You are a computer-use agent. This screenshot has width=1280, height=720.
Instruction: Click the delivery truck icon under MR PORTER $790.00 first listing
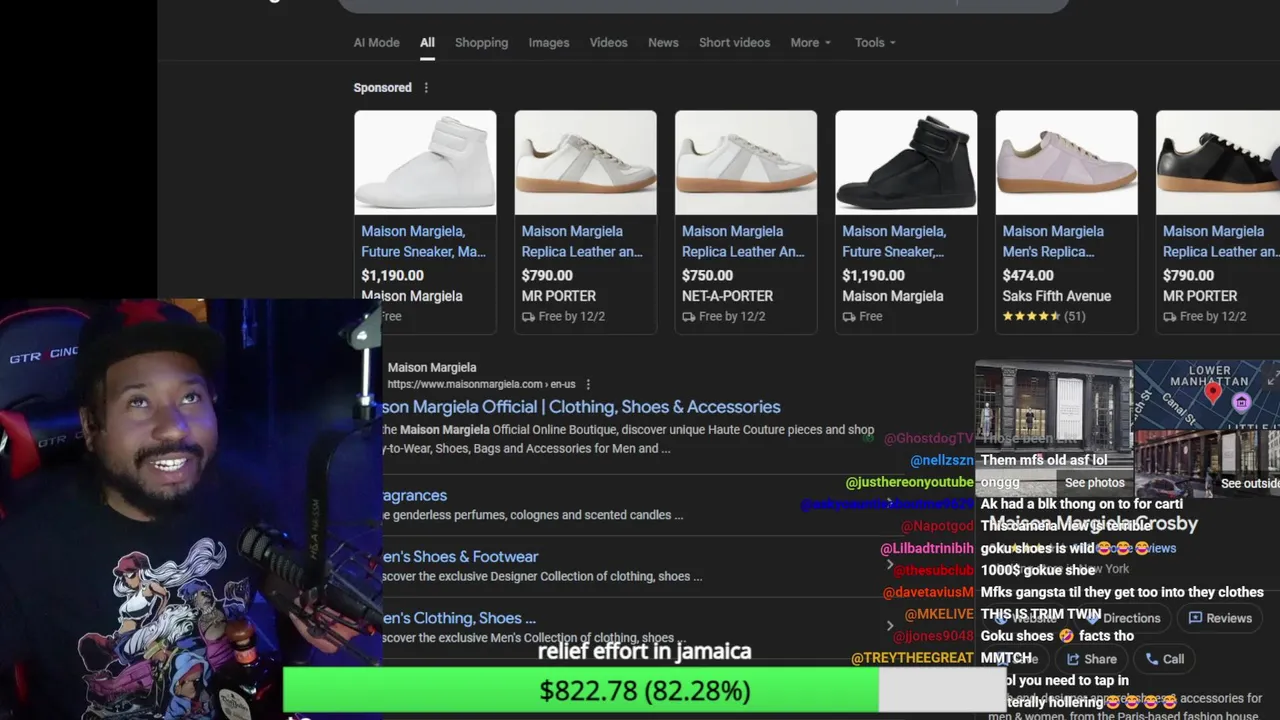pos(528,316)
